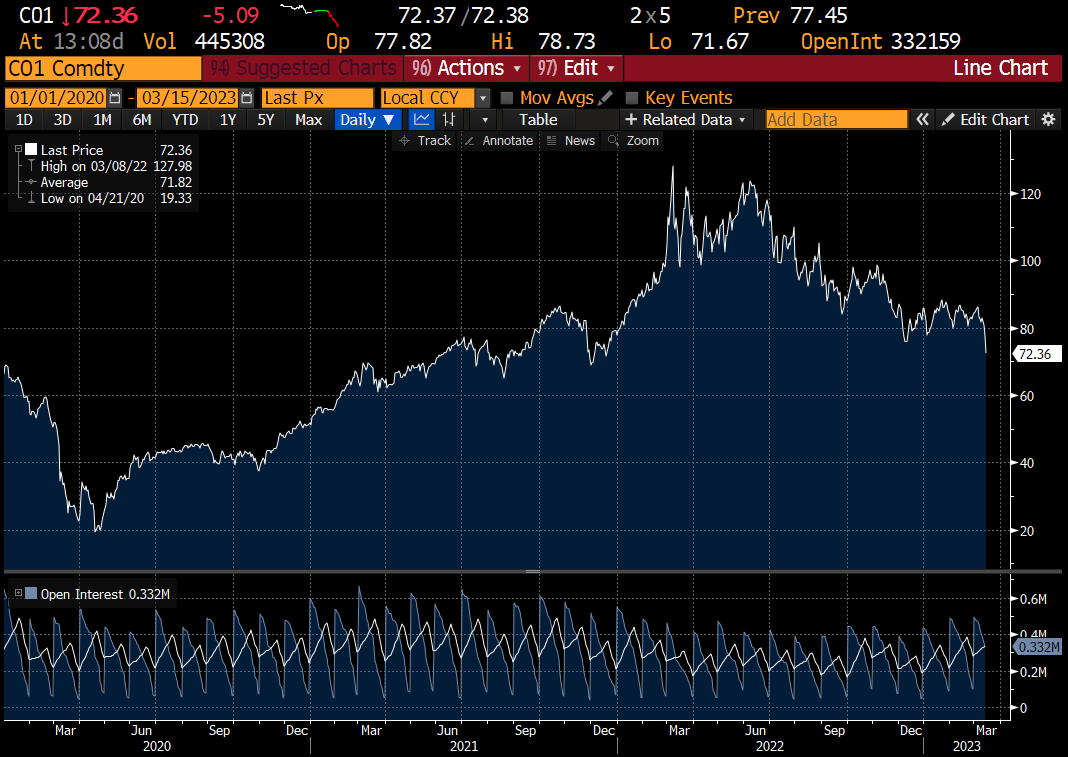Click the Line Chart title label
Viewport: 1068px width, 757px height.
(1000, 68)
